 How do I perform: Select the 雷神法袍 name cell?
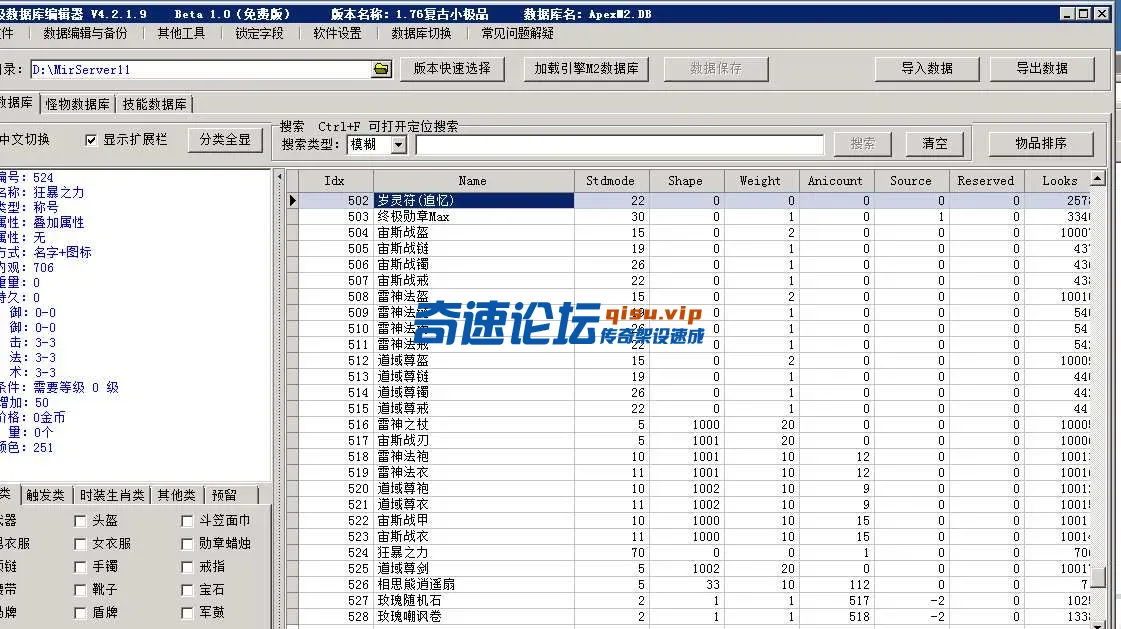point(473,456)
